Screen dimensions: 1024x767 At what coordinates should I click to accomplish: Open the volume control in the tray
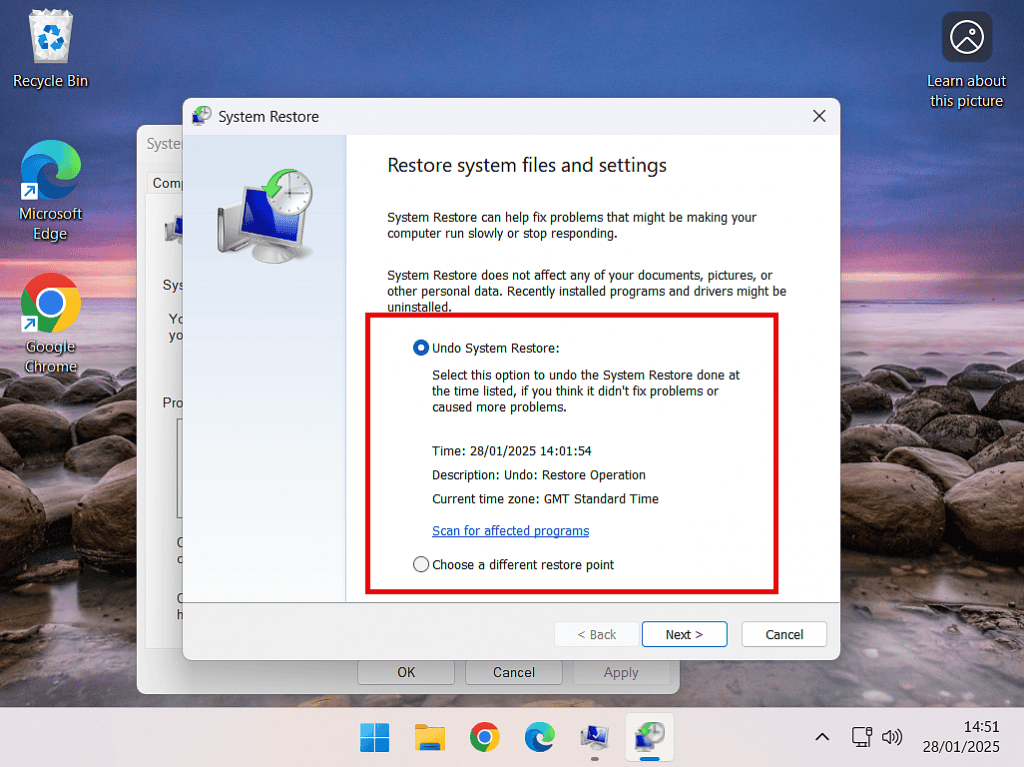pyautogui.click(x=892, y=738)
